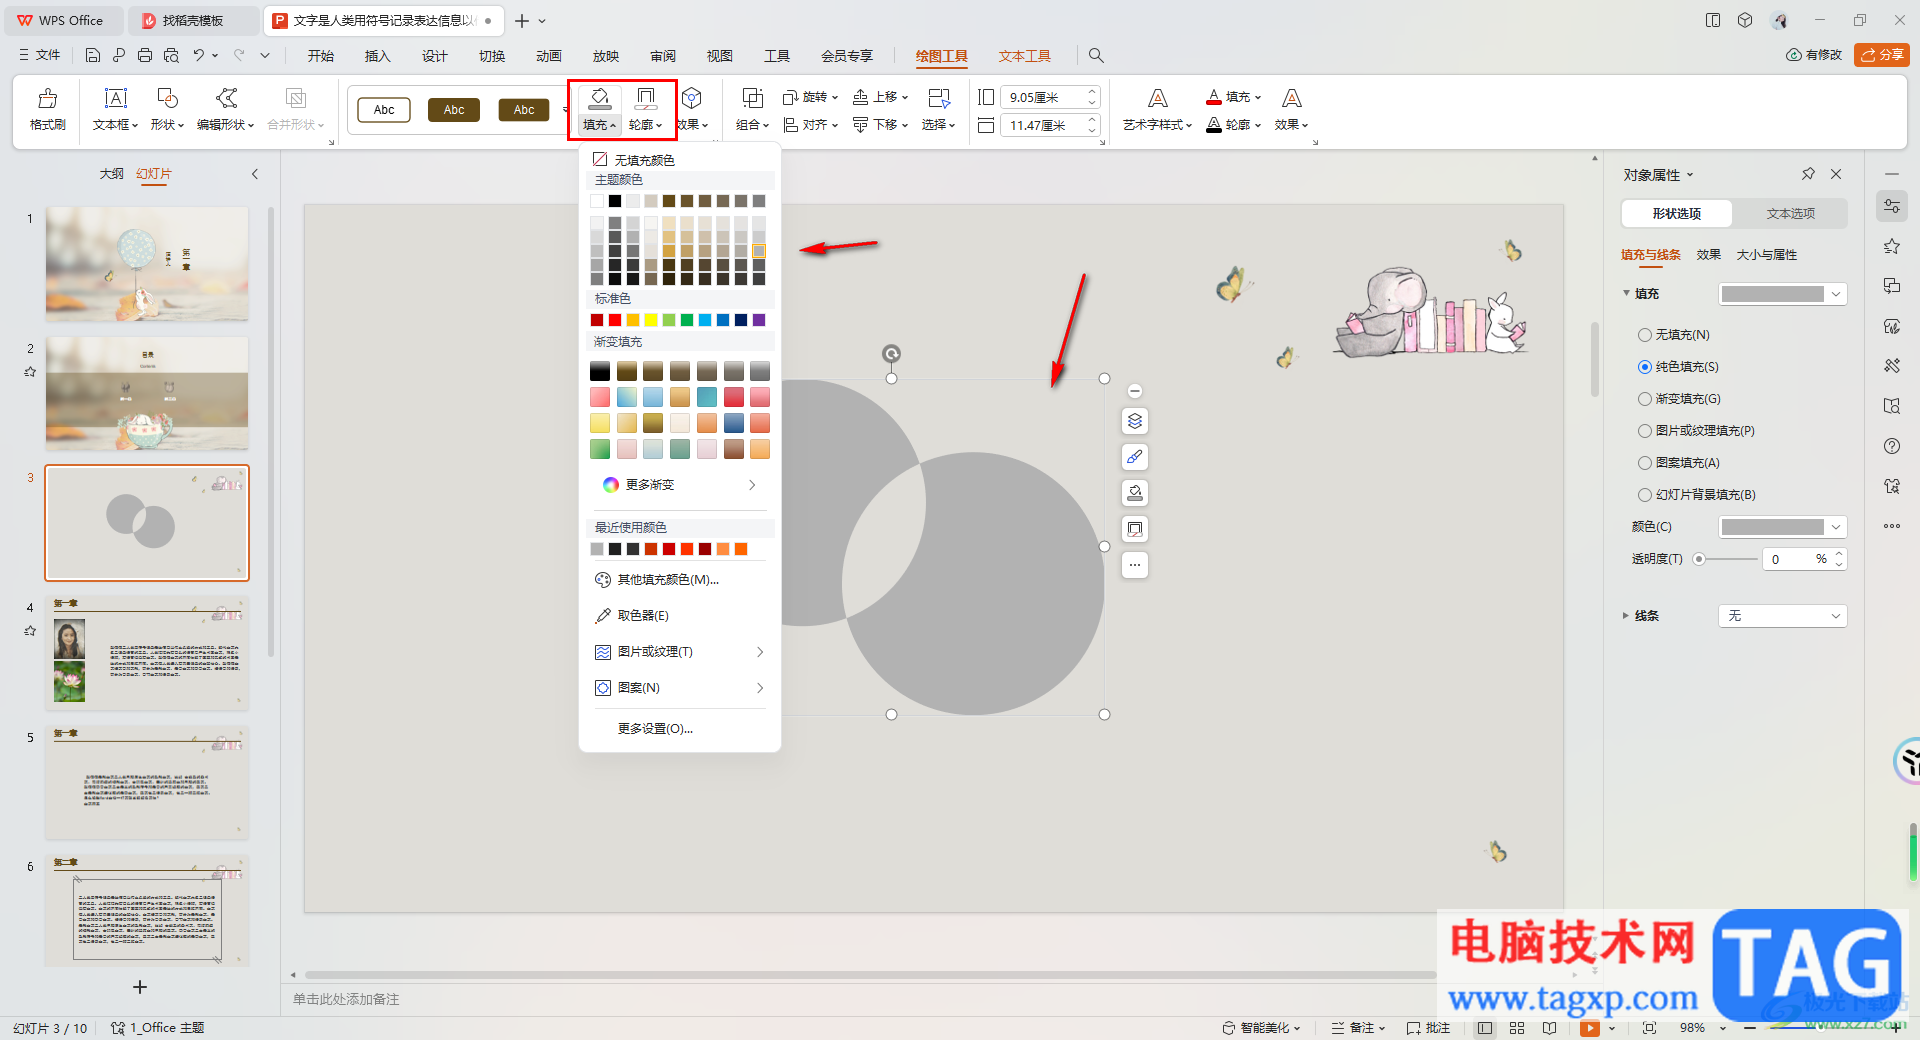1920x1040 pixels.
Task: Click the Share (分享) button
Action: [x=1881, y=55]
